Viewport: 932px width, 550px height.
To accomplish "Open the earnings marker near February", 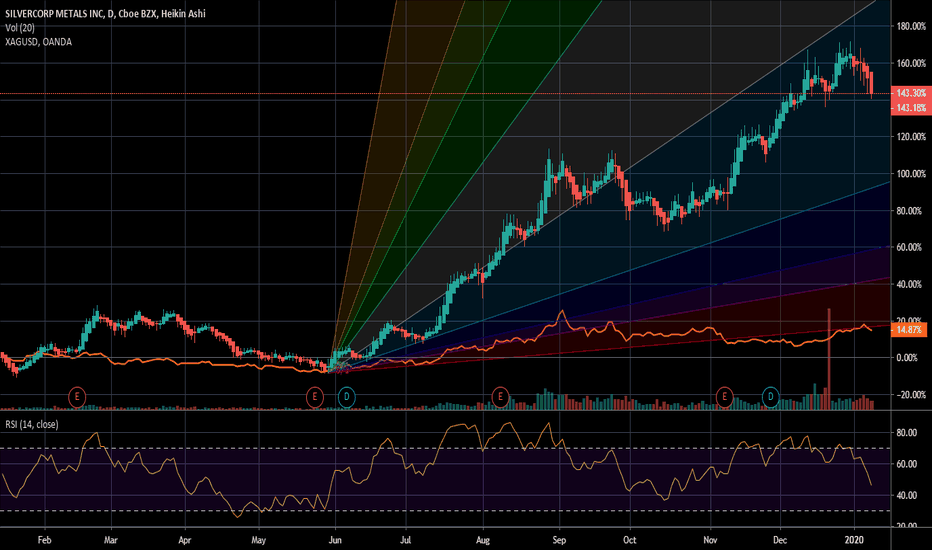I will pyautogui.click(x=77, y=397).
